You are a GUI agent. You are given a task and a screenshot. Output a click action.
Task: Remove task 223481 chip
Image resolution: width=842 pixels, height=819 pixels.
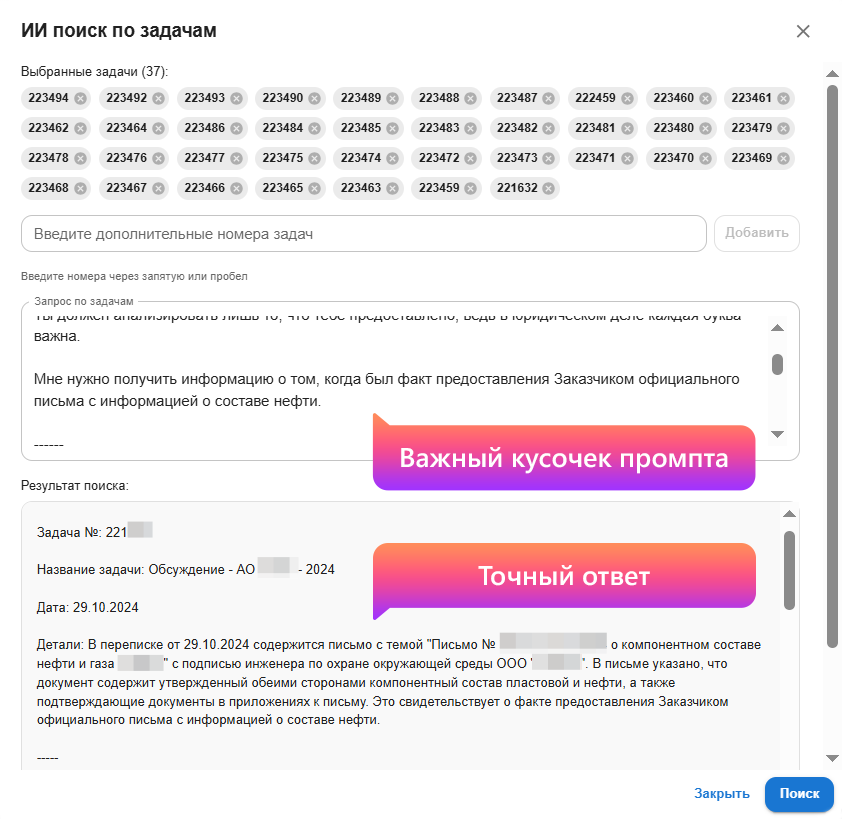(x=627, y=128)
